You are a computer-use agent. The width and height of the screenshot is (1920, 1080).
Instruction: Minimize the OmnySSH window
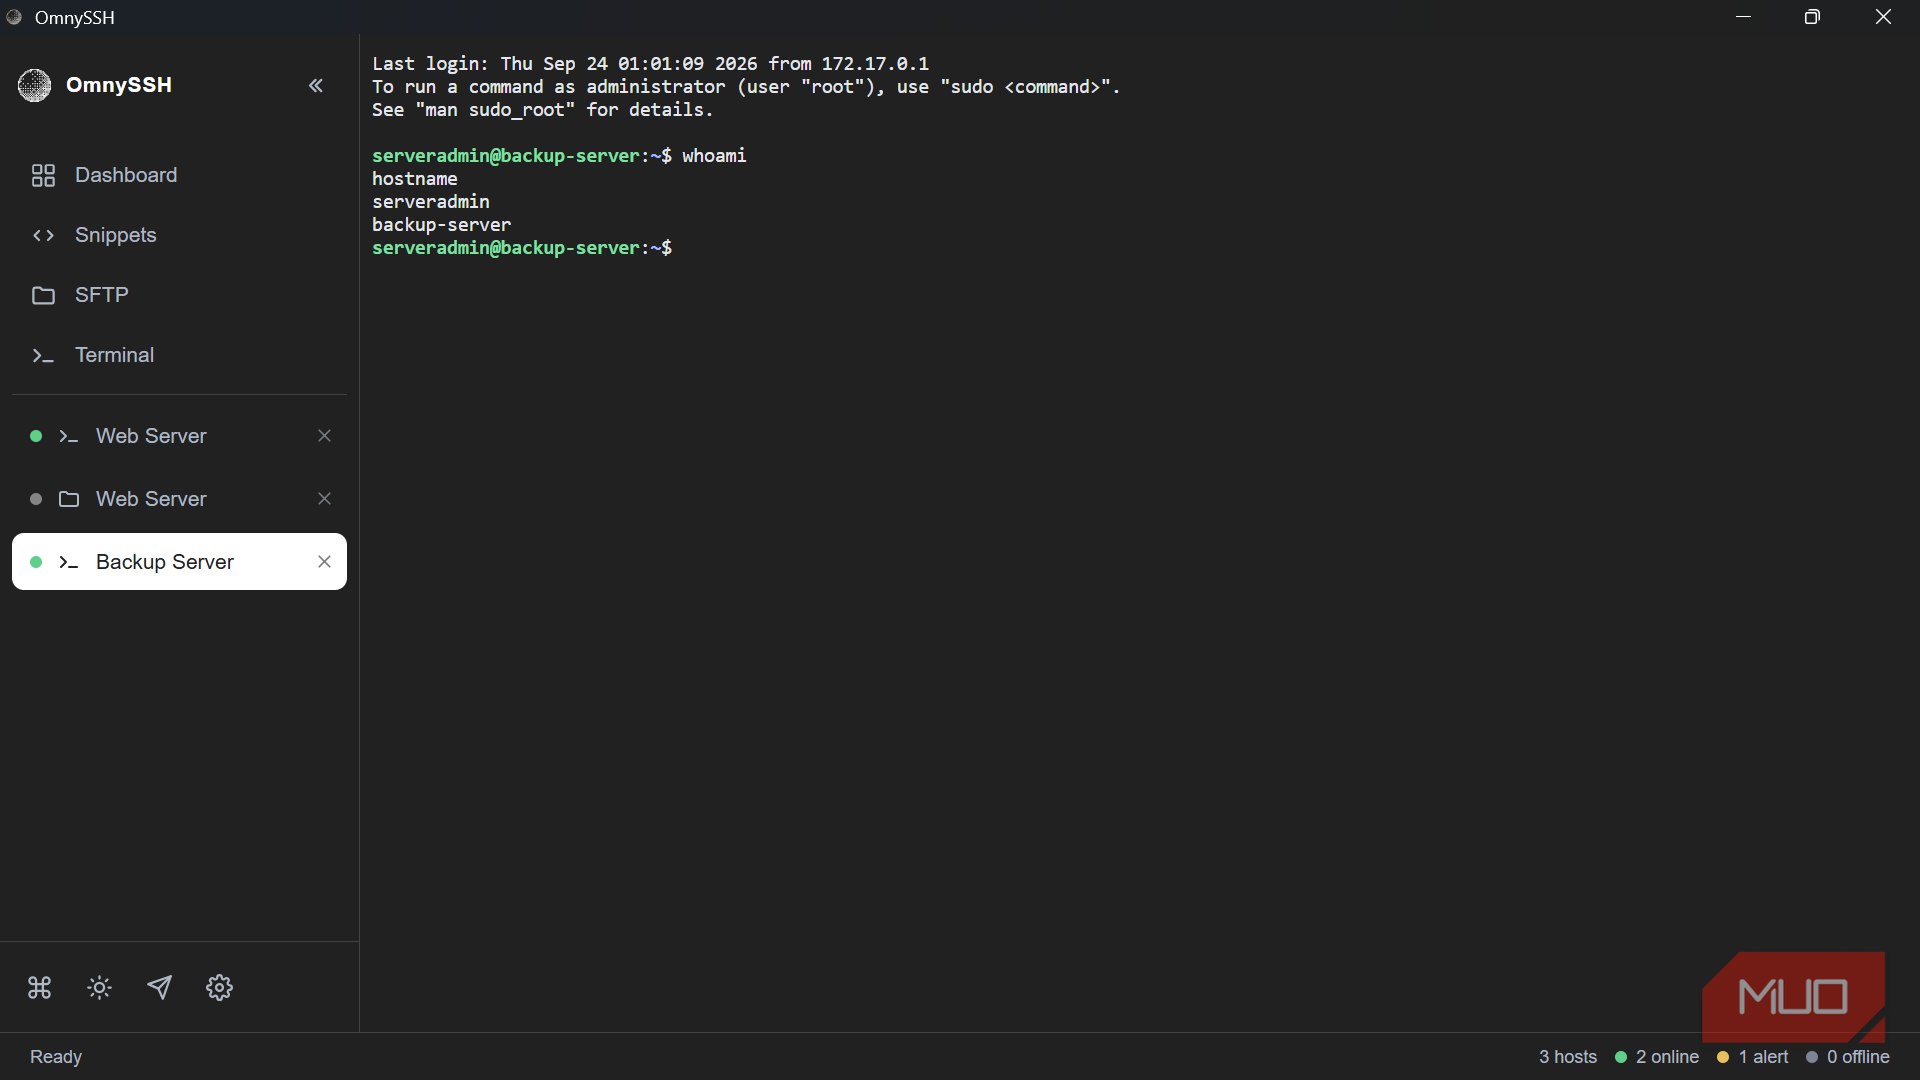[1744, 17]
